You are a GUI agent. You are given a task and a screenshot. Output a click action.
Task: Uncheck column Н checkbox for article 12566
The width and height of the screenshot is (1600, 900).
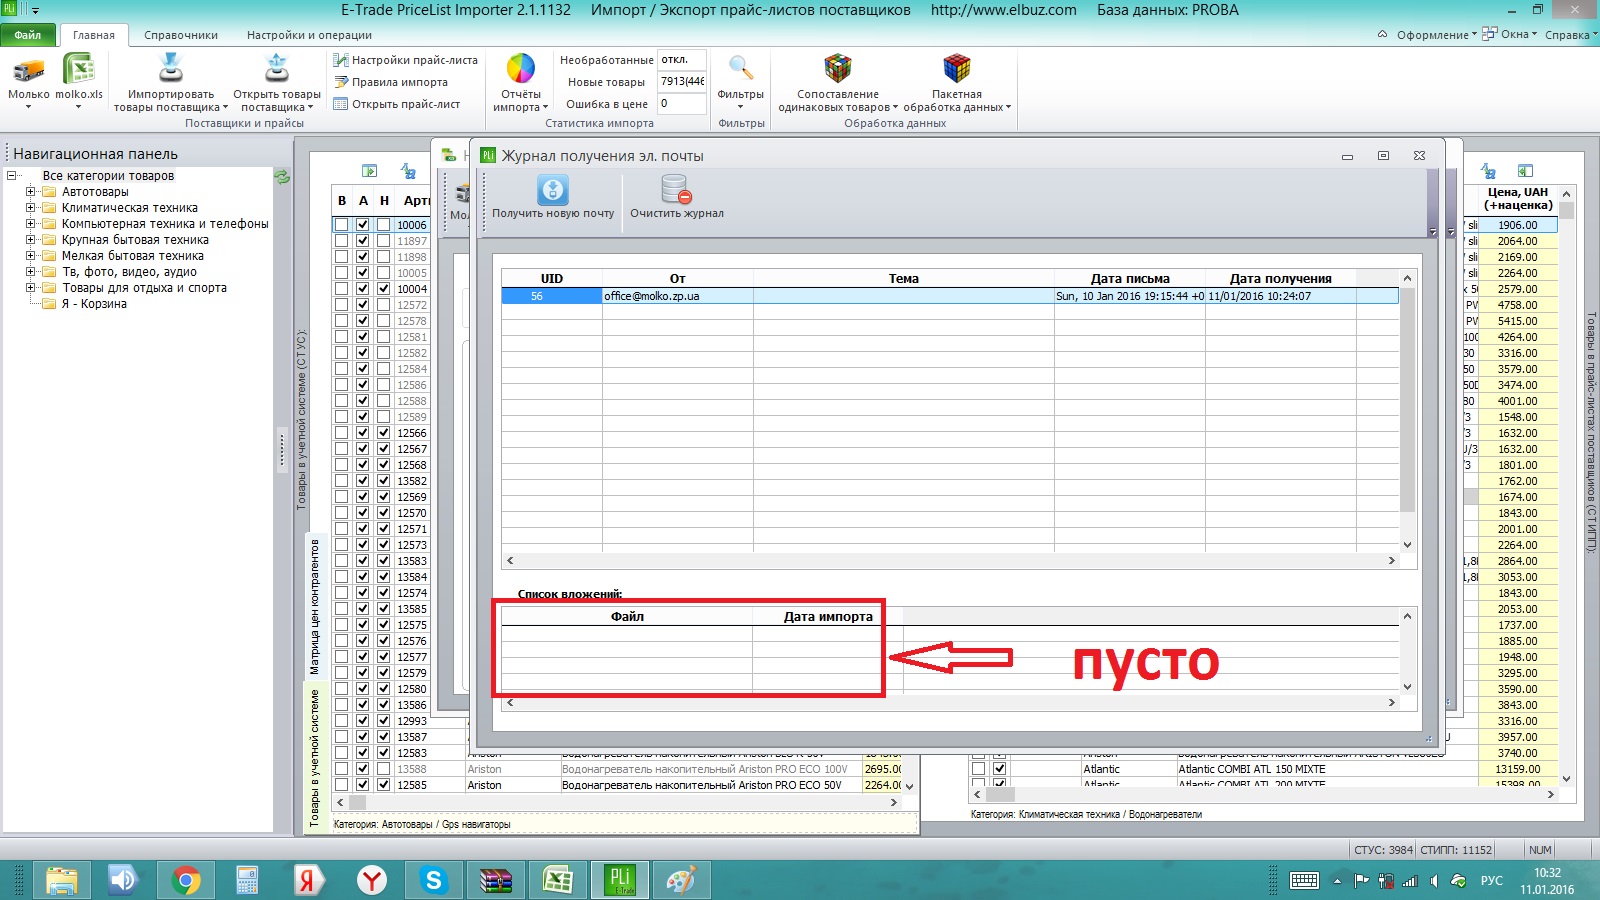(x=384, y=433)
